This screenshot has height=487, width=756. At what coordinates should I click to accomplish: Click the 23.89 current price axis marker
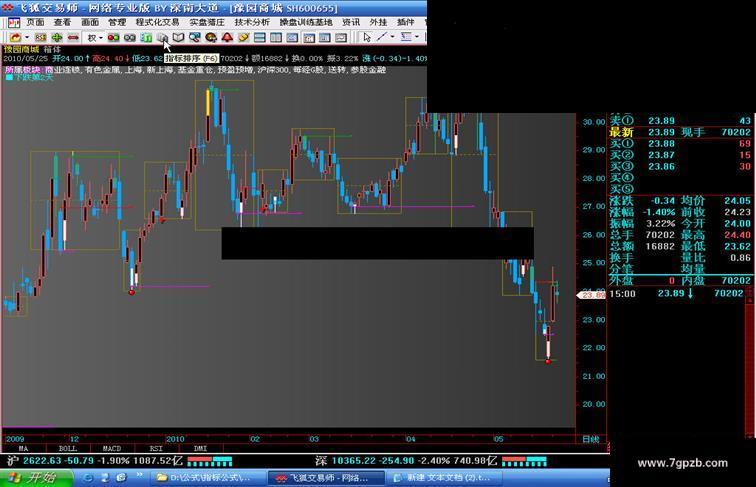pyautogui.click(x=591, y=295)
